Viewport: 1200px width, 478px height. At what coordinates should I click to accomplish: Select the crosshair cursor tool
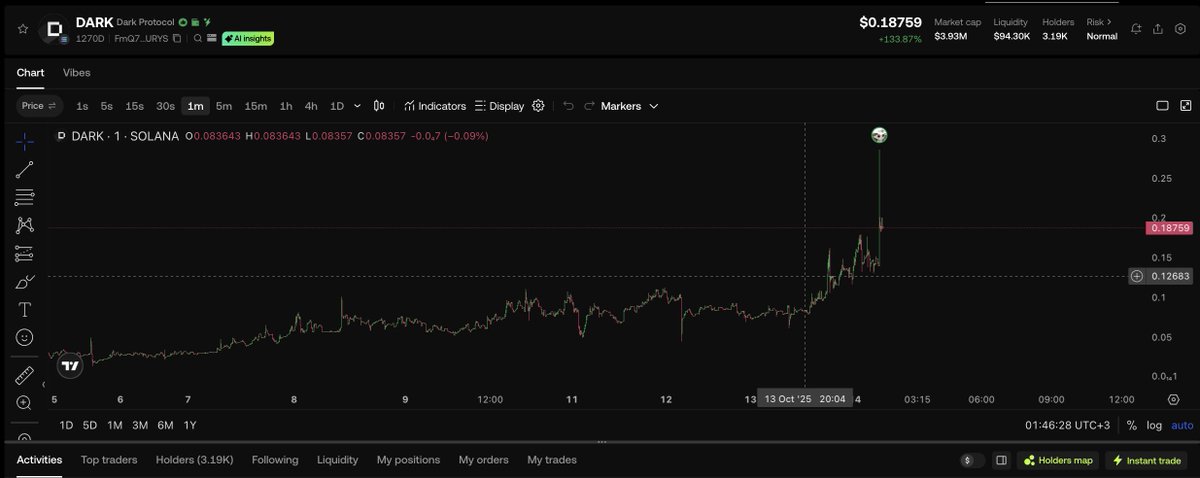(x=25, y=141)
